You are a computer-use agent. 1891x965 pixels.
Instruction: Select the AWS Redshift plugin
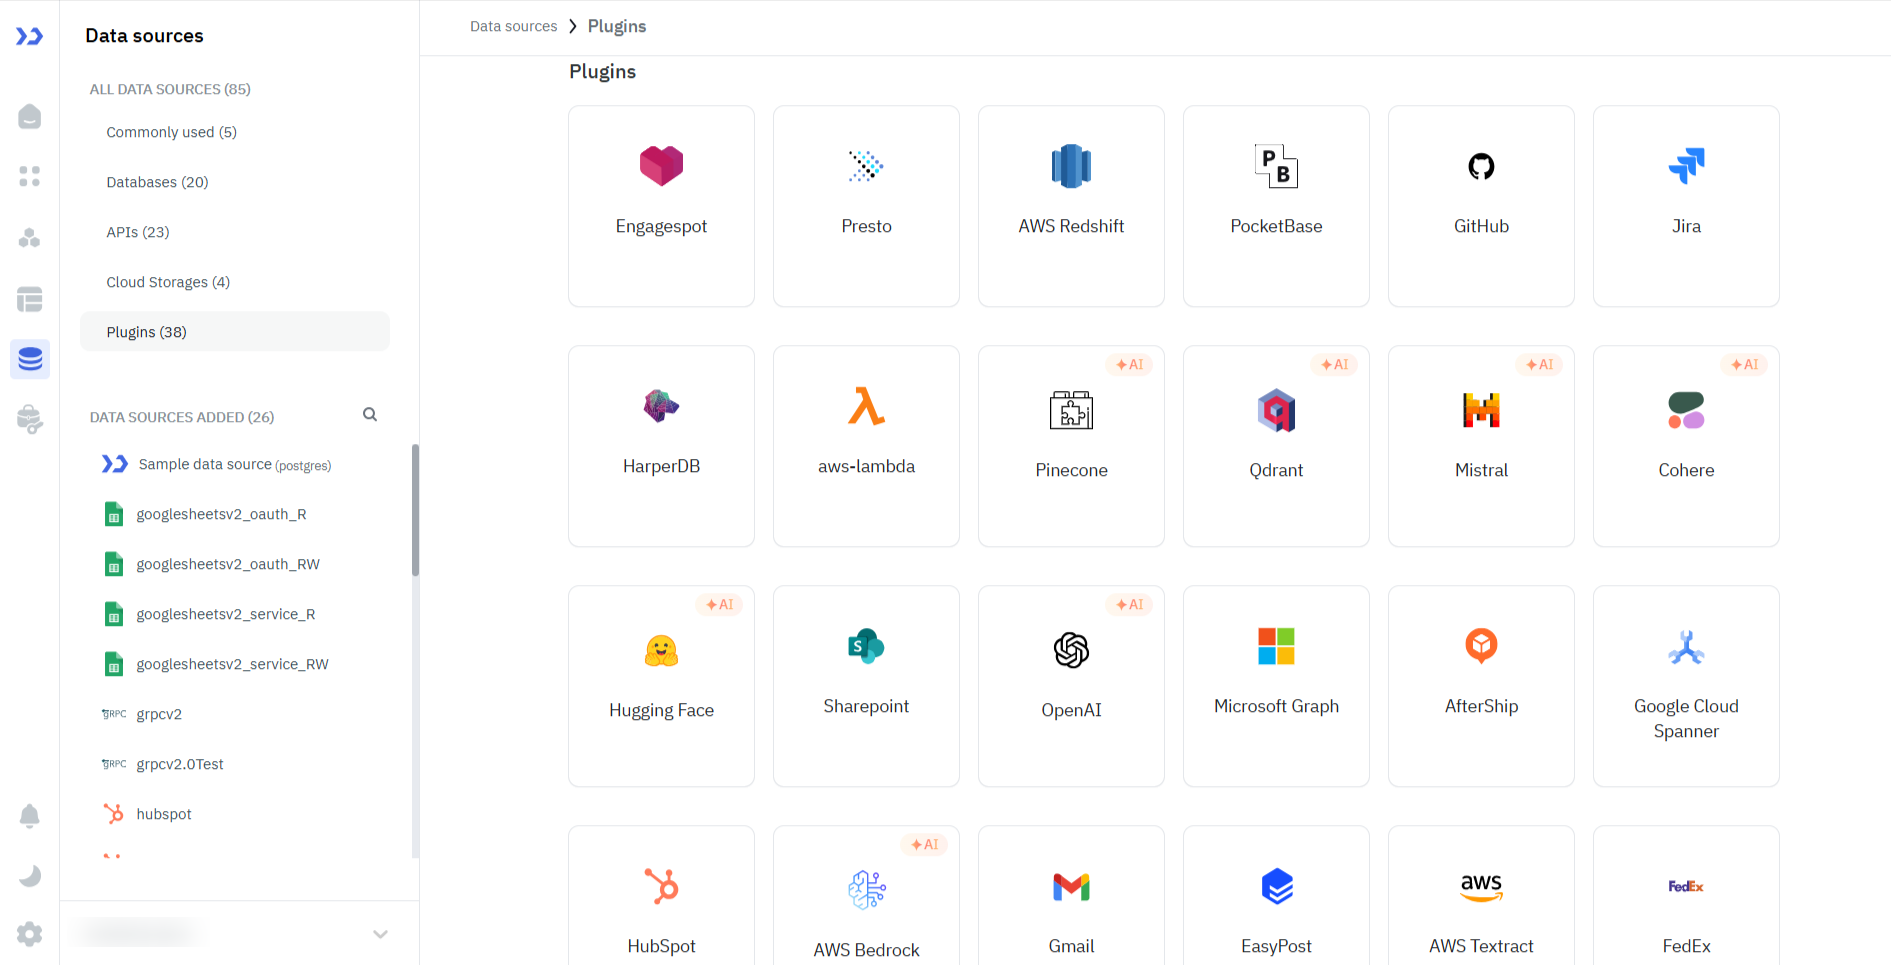click(1071, 206)
